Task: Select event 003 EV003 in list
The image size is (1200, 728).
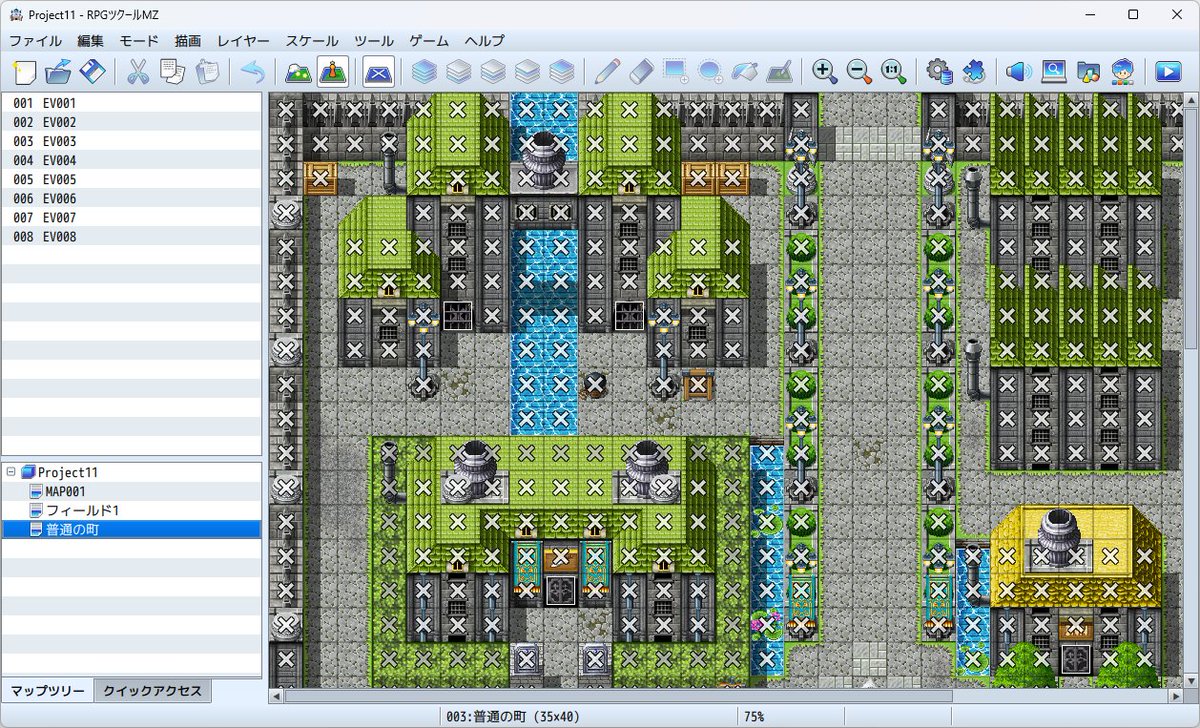Action: click(x=131, y=141)
